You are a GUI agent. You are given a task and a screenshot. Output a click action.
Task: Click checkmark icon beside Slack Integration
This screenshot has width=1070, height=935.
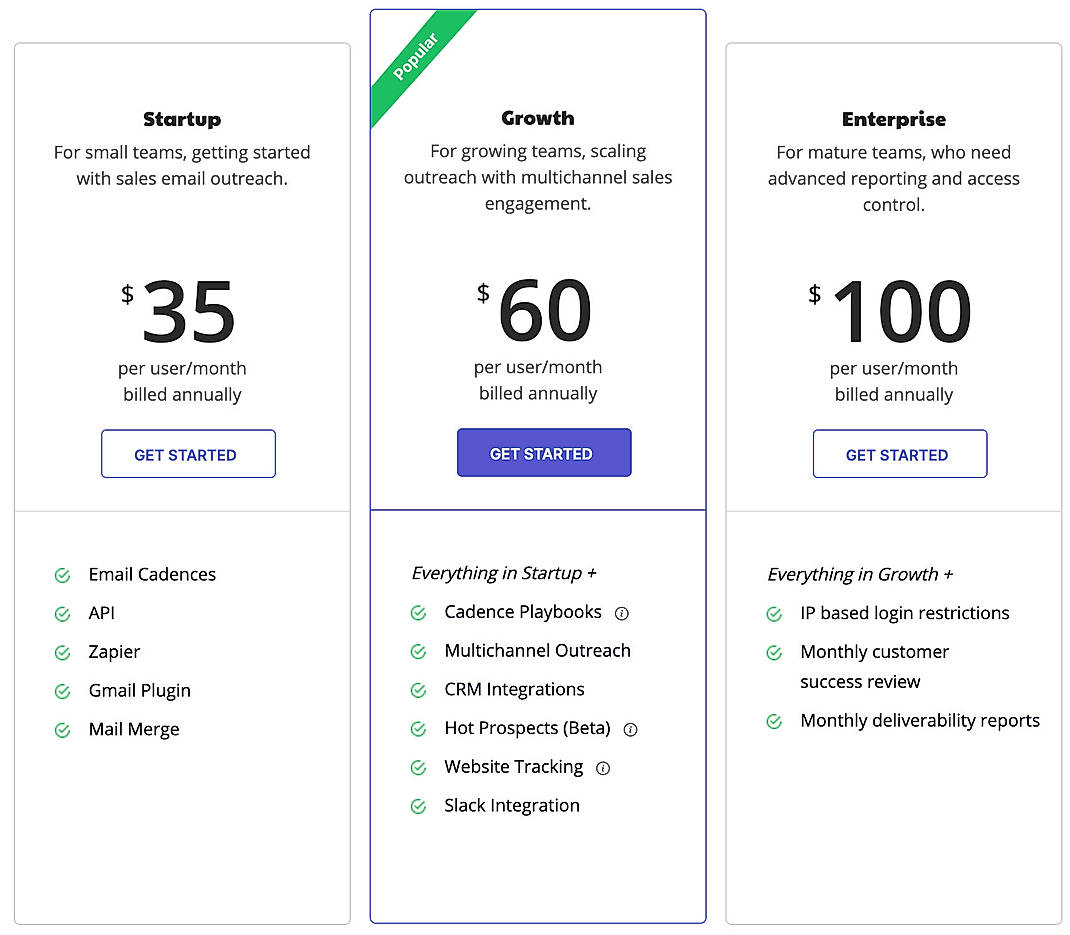tap(418, 806)
